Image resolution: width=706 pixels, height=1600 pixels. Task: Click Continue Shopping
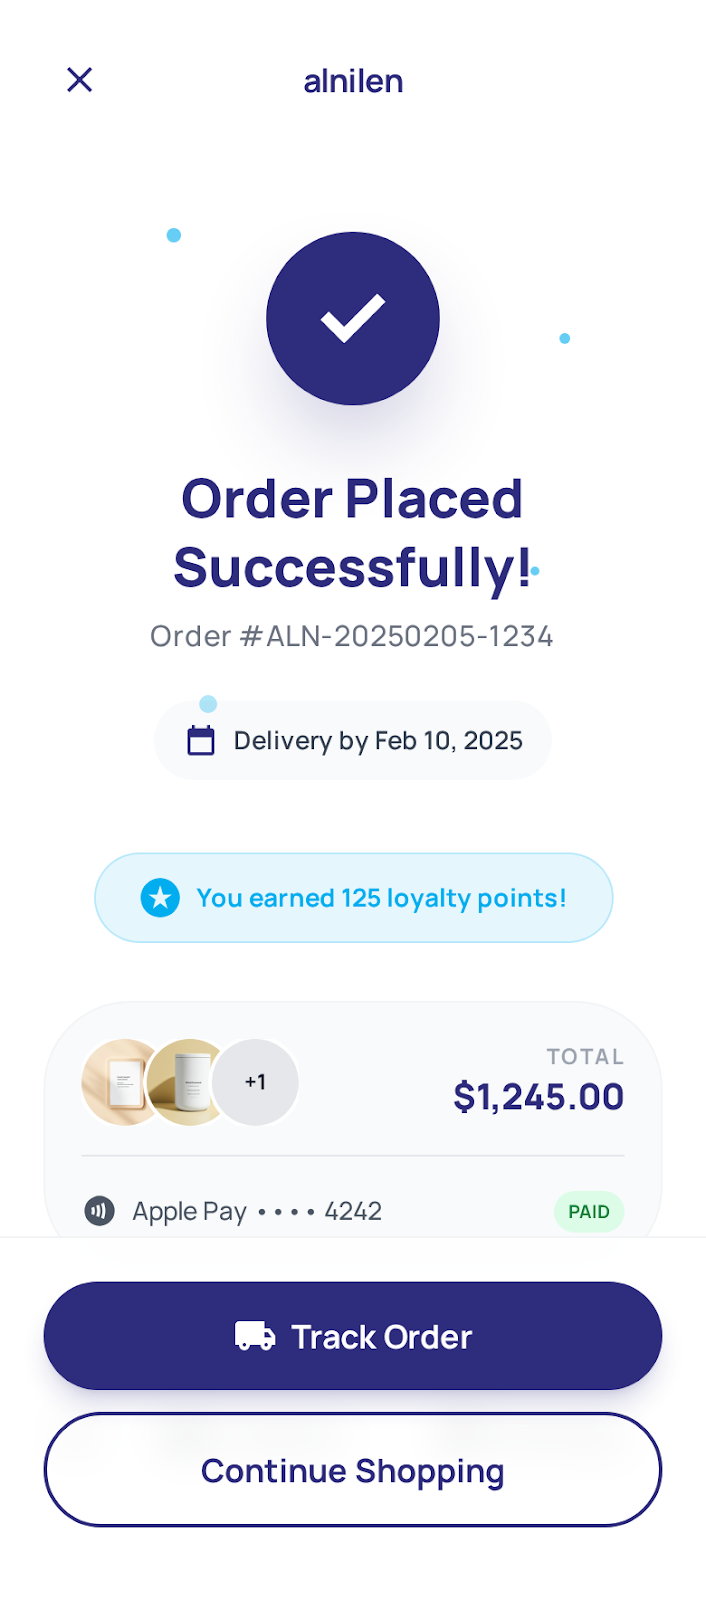(353, 1470)
